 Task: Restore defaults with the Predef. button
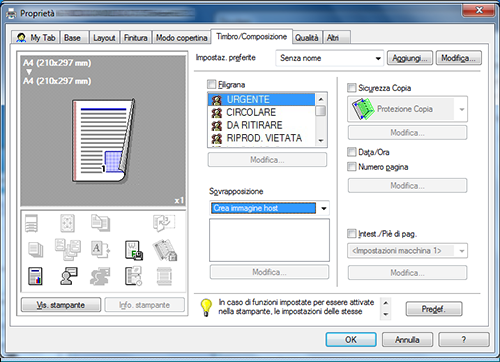coord(434,309)
